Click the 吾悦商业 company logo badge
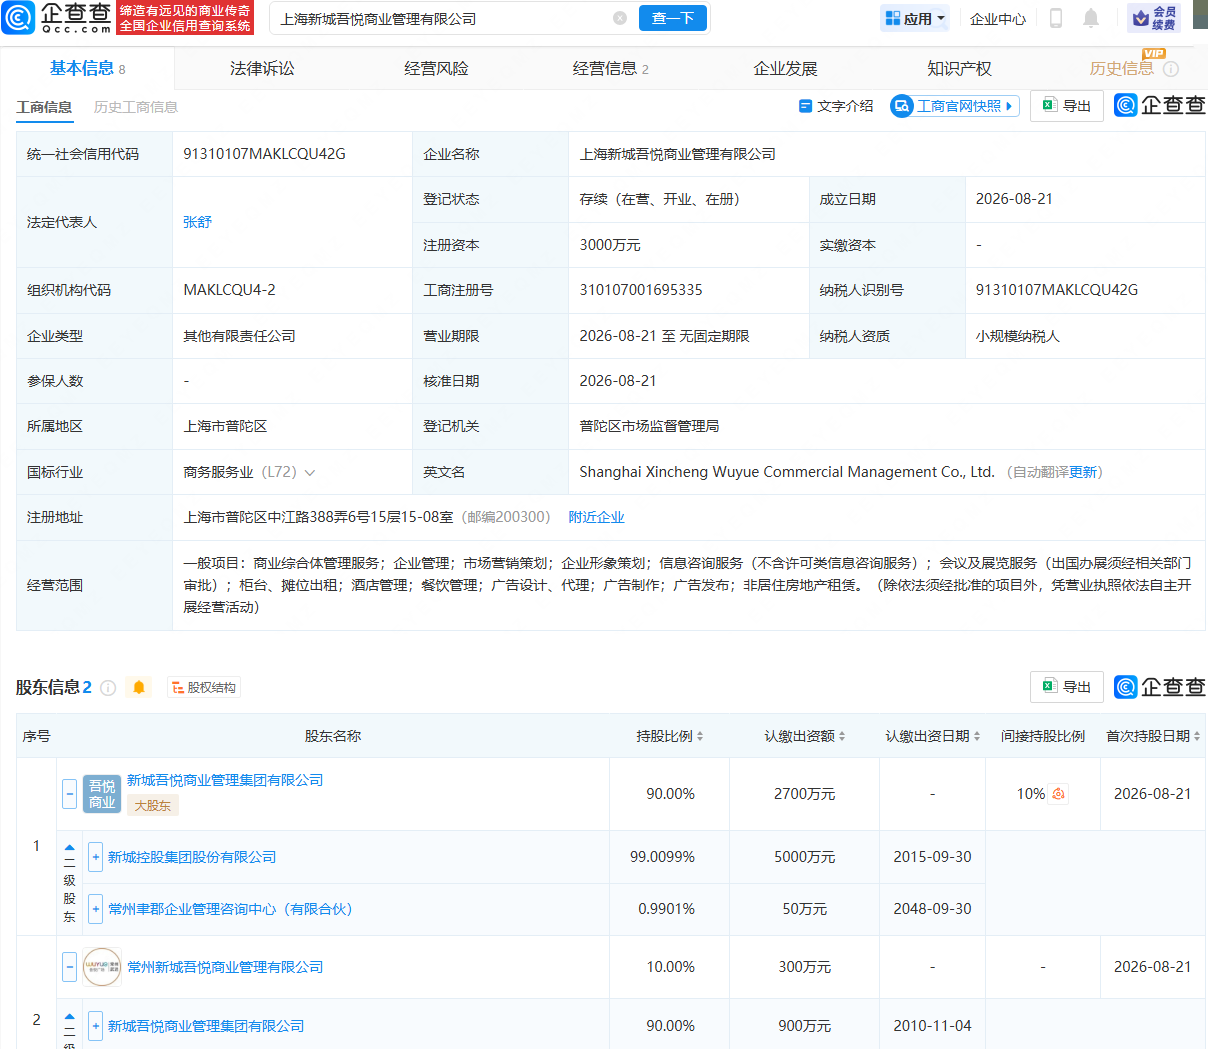 pos(102,794)
